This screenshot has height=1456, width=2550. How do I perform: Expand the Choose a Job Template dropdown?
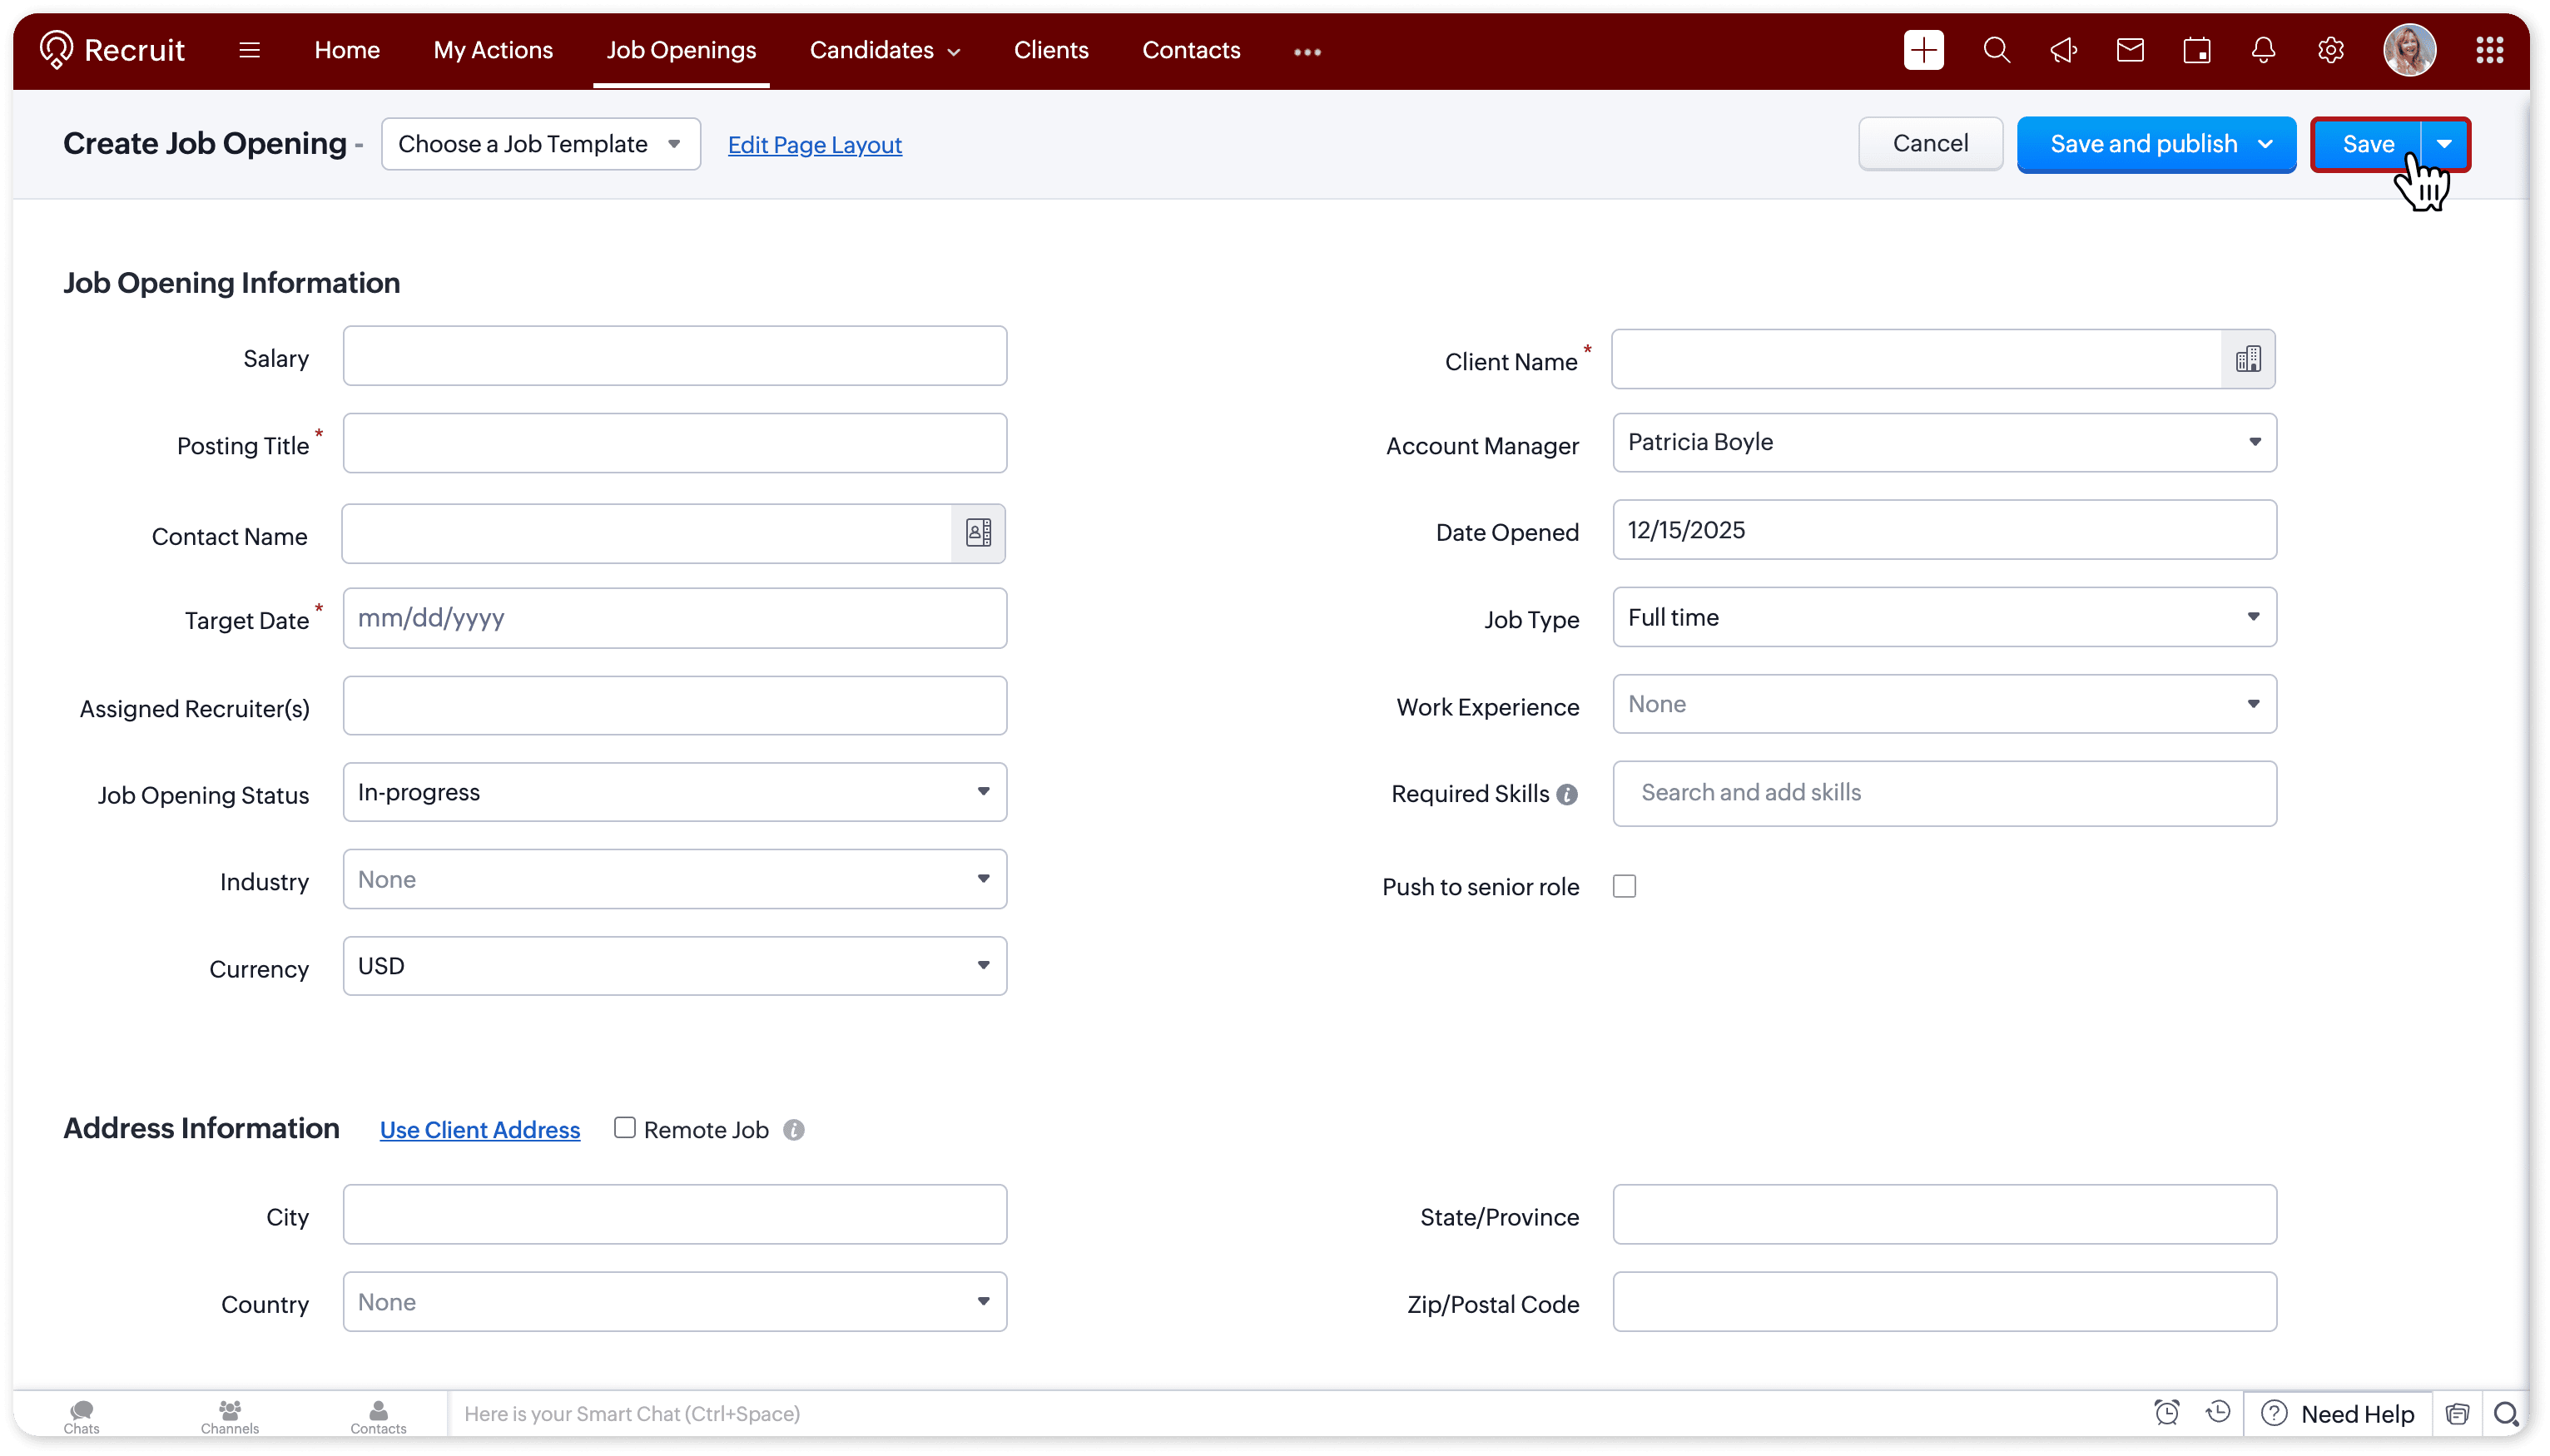tap(540, 144)
